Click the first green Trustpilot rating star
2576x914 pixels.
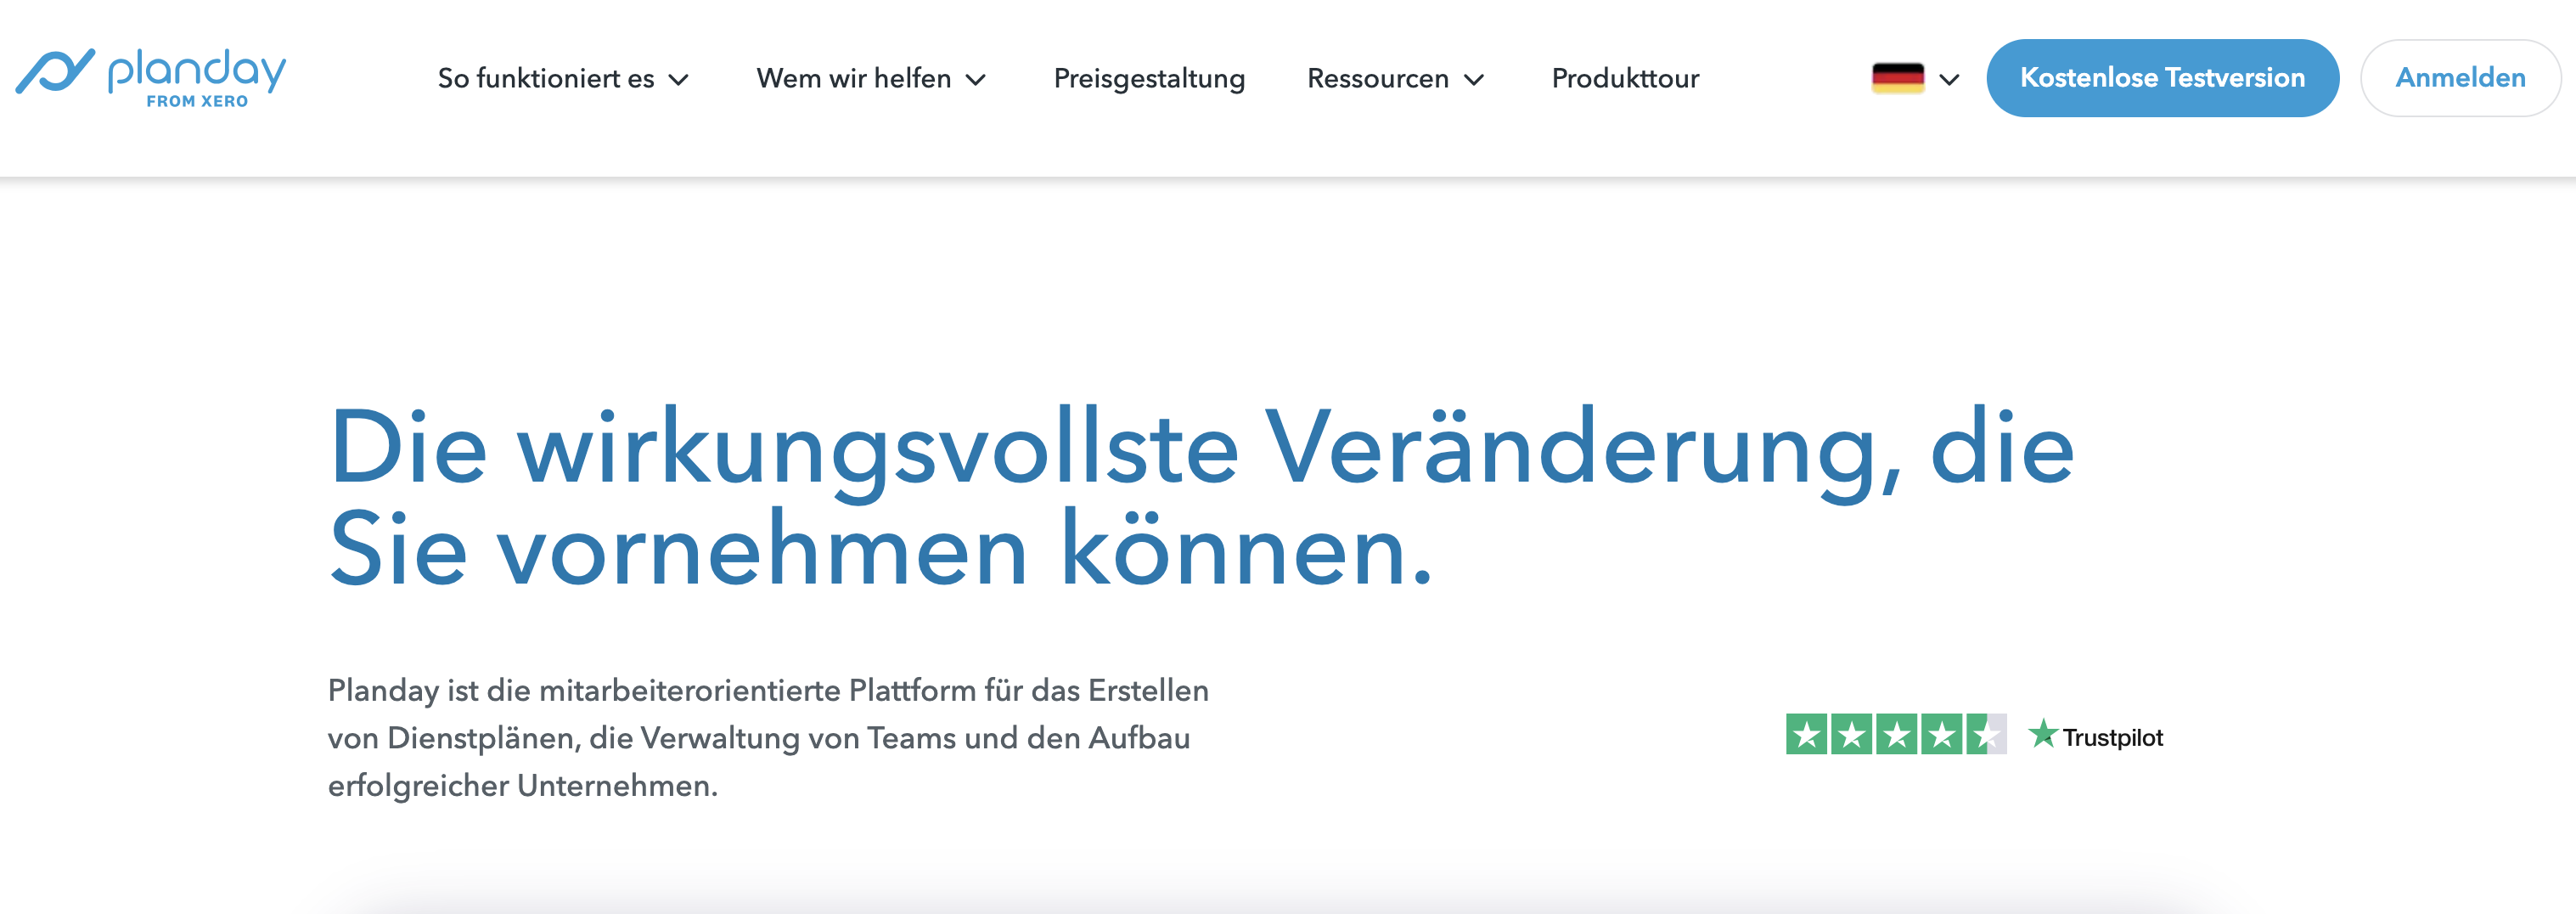pos(1806,735)
